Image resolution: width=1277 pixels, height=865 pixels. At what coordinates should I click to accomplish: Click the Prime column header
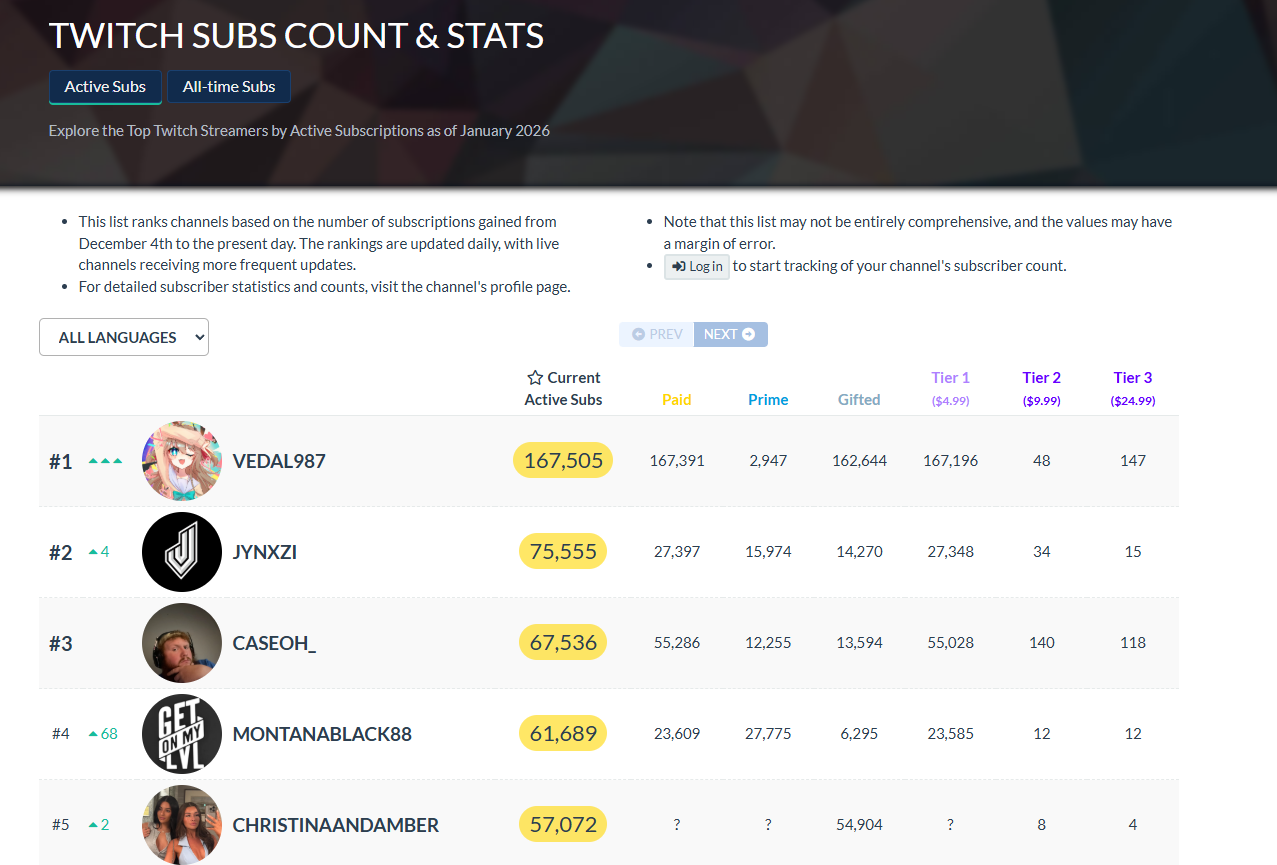(768, 399)
